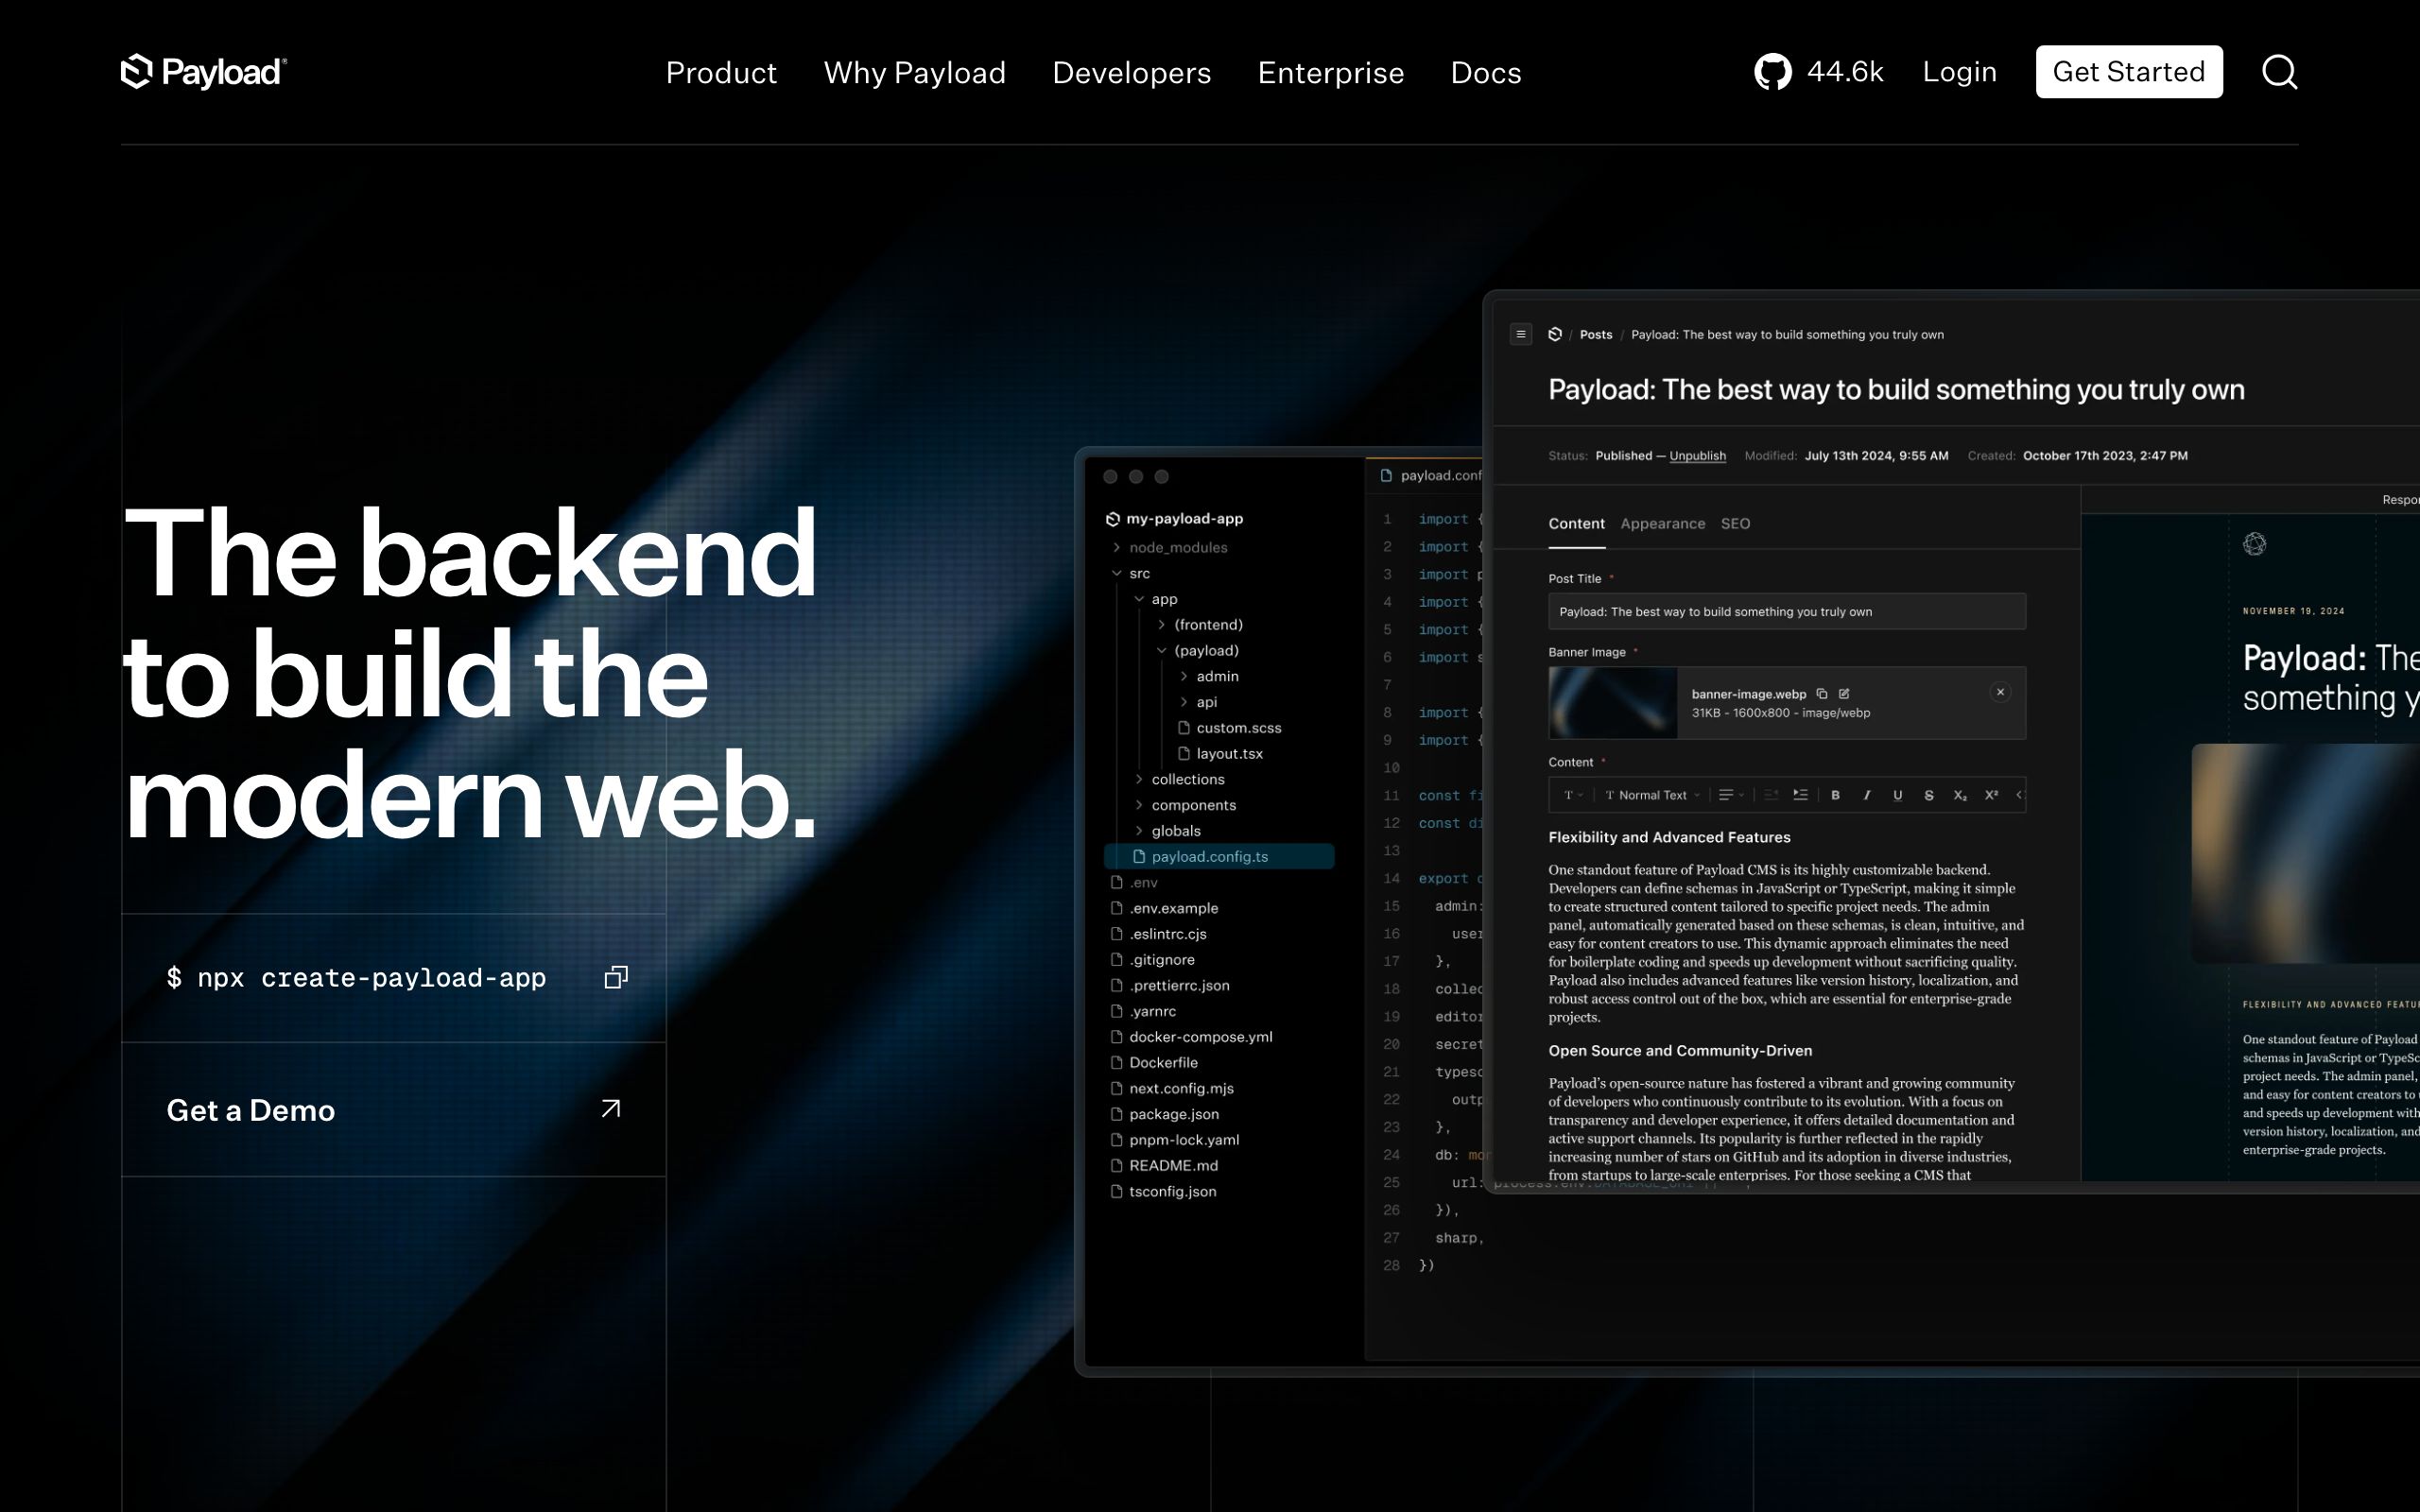Select the Content tab
This screenshot has height=1512, width=2420.
[1576, 524]
